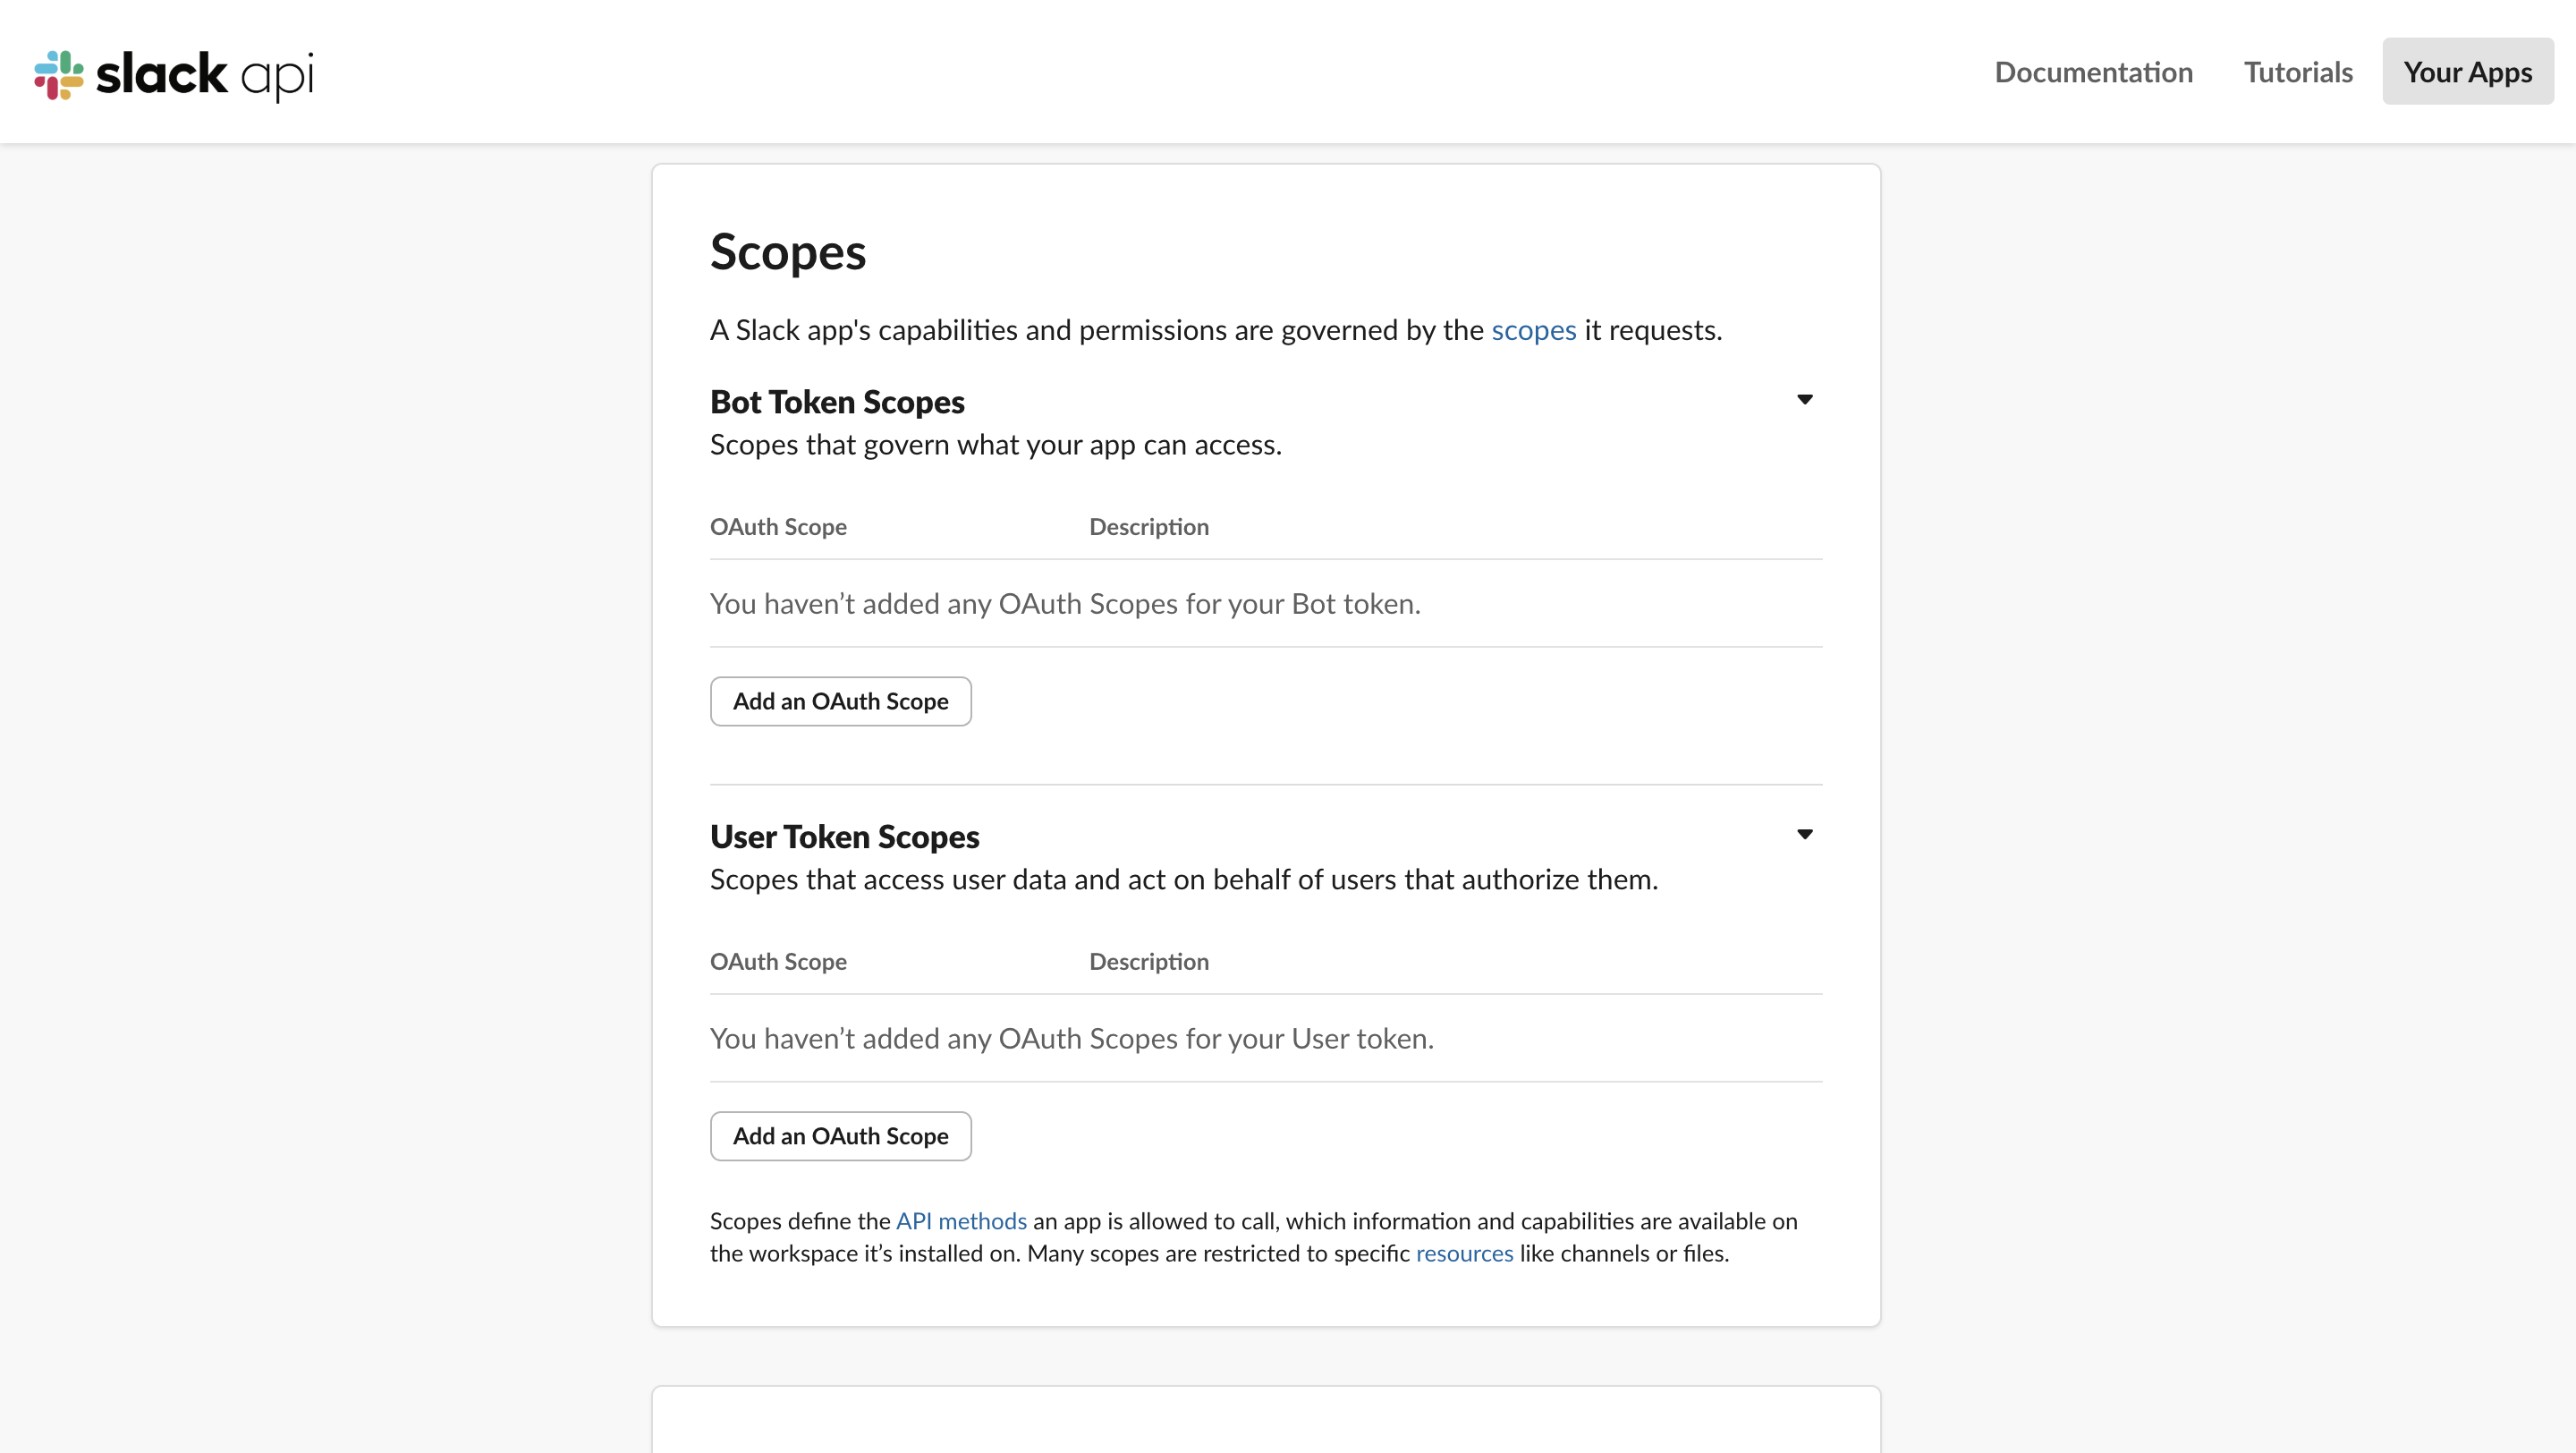Click the Bot Token Scopes heading

(x=837, y=401)
